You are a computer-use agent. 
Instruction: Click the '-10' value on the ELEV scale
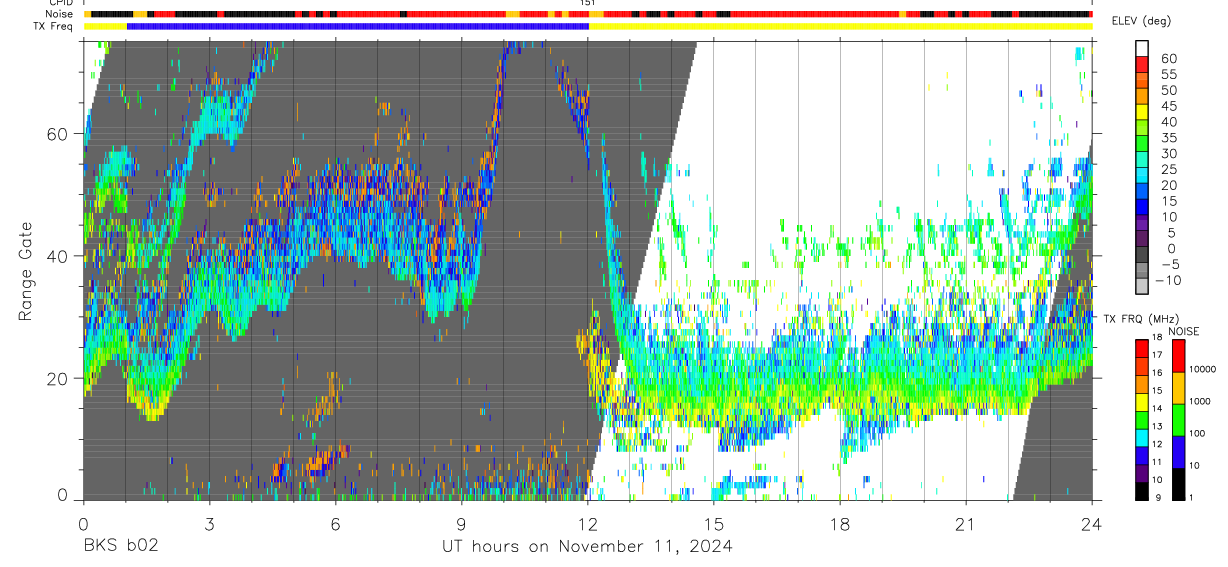coord(1168,280)
